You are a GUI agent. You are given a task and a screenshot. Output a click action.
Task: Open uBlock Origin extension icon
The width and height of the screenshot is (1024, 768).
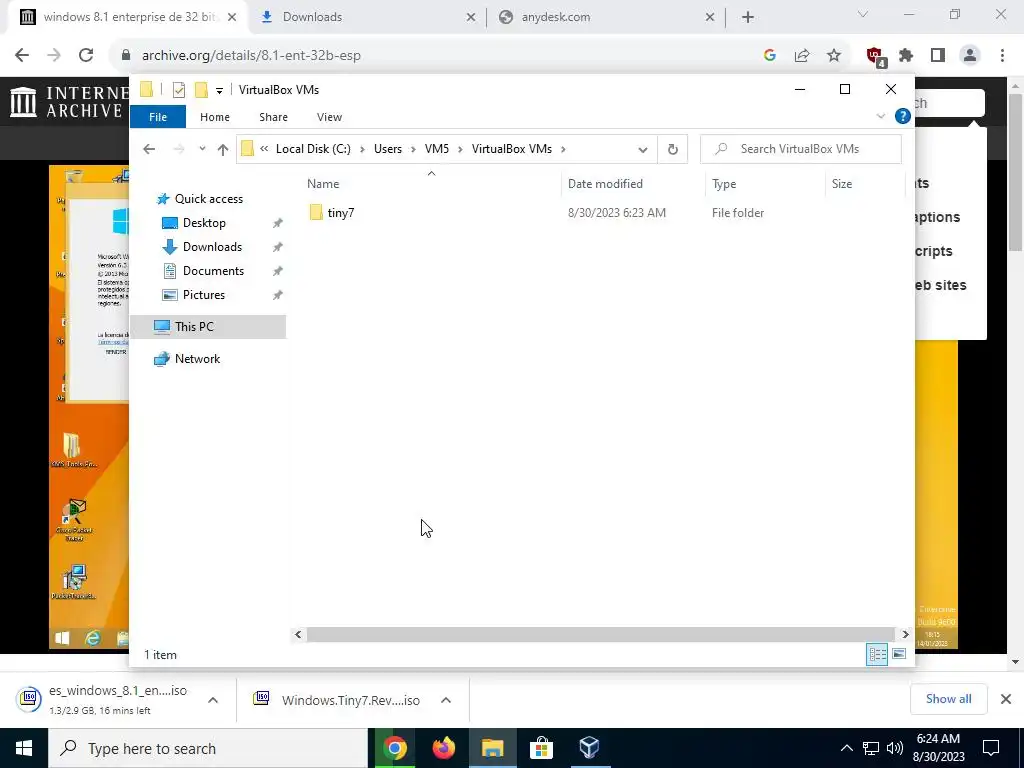[x=875, y=56]
